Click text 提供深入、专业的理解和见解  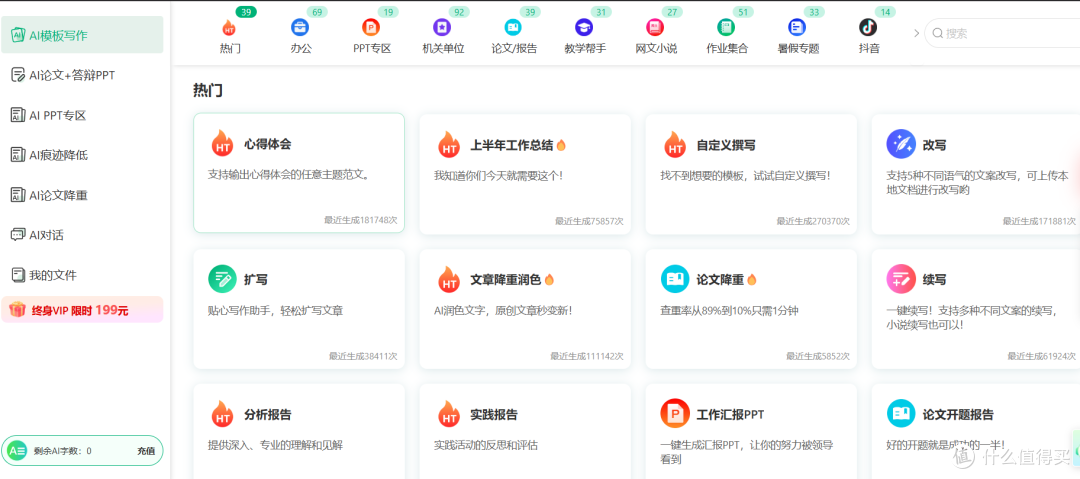276,445
